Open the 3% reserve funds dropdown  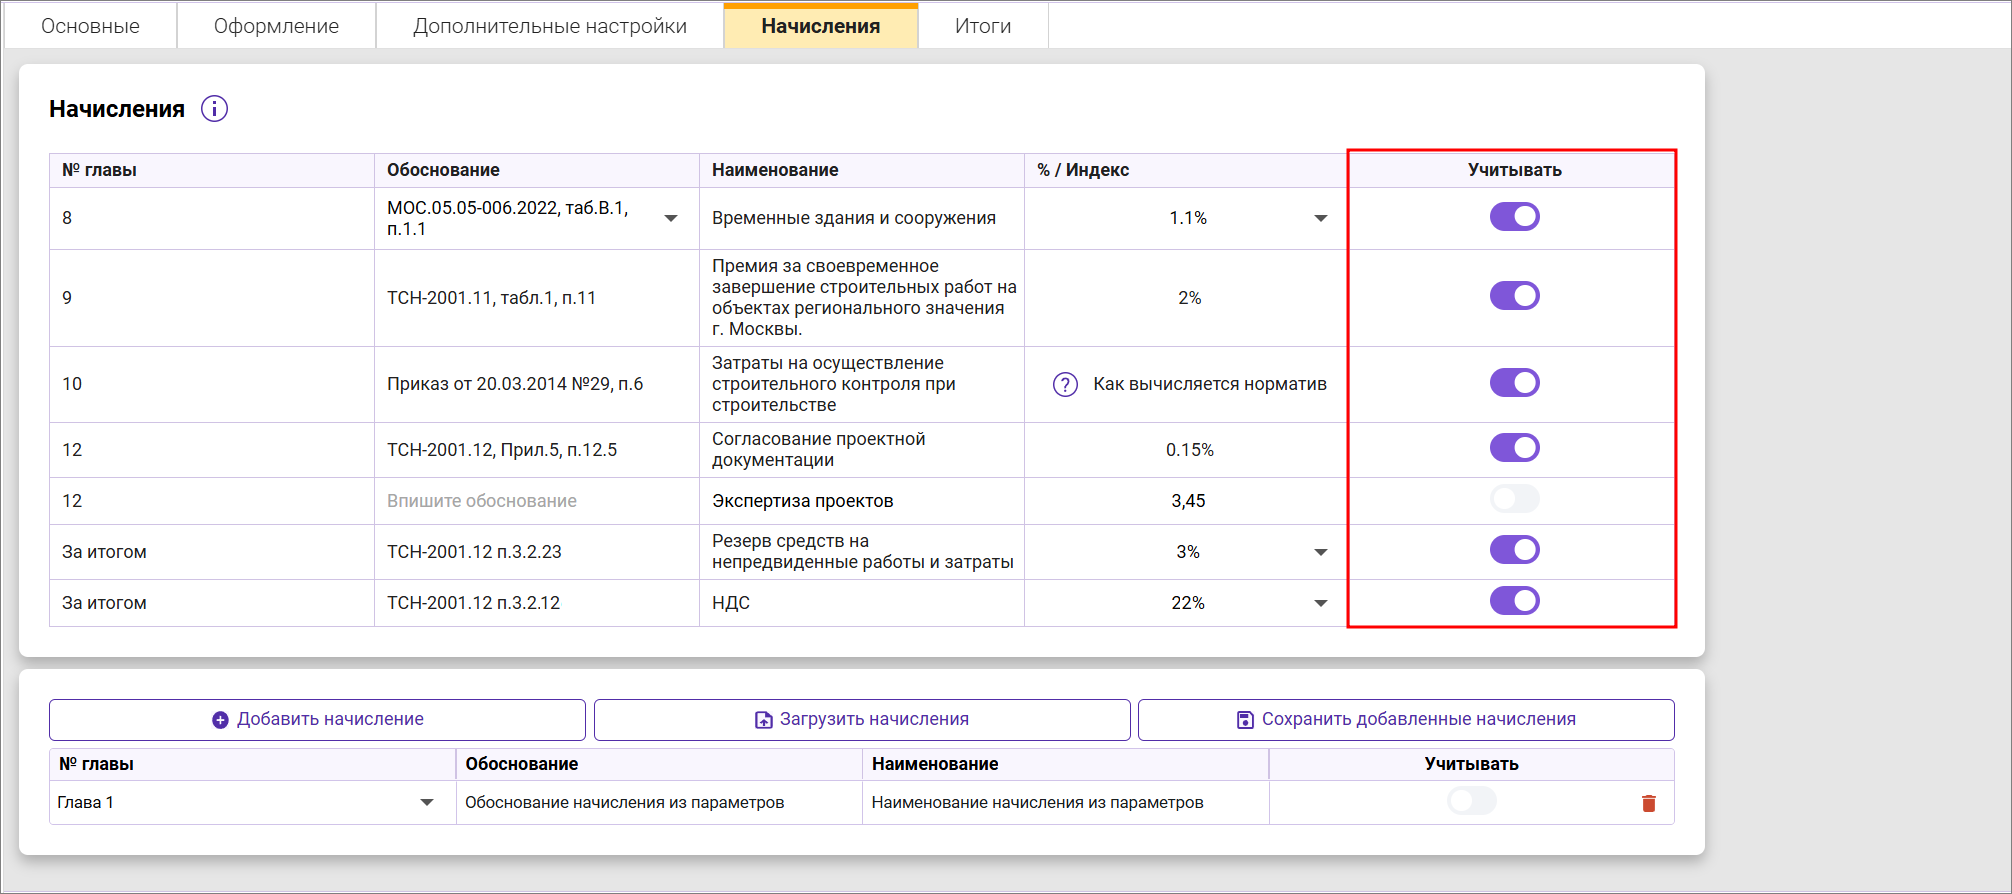click(x=1320, y=552)
